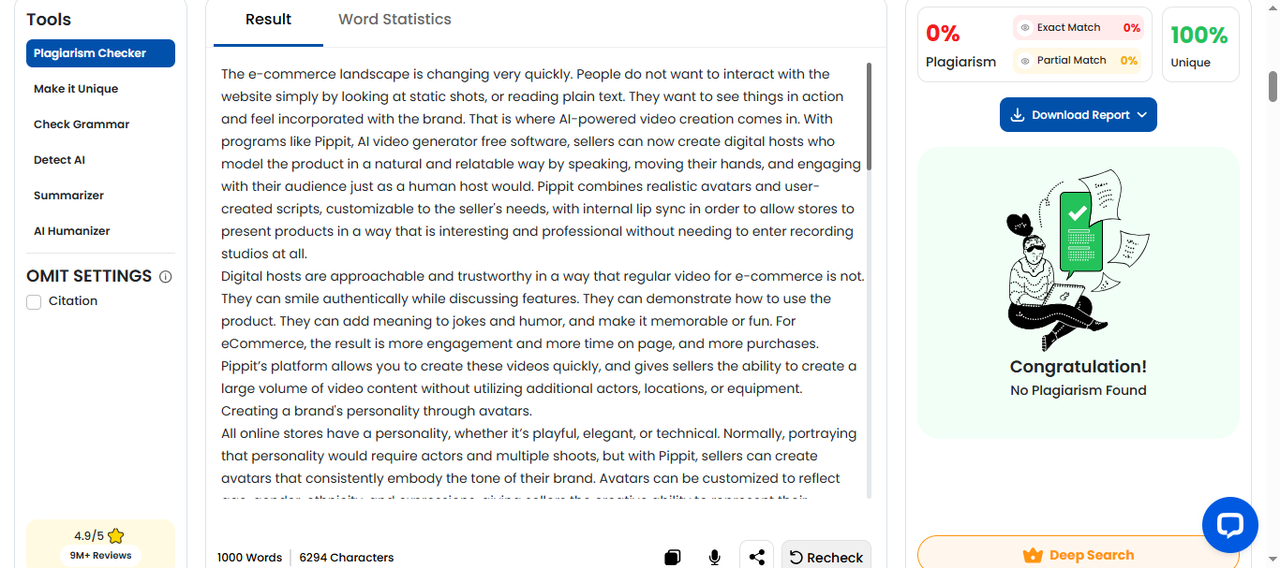
Task: Select the Result tab
Action: (x=268, y=19)
